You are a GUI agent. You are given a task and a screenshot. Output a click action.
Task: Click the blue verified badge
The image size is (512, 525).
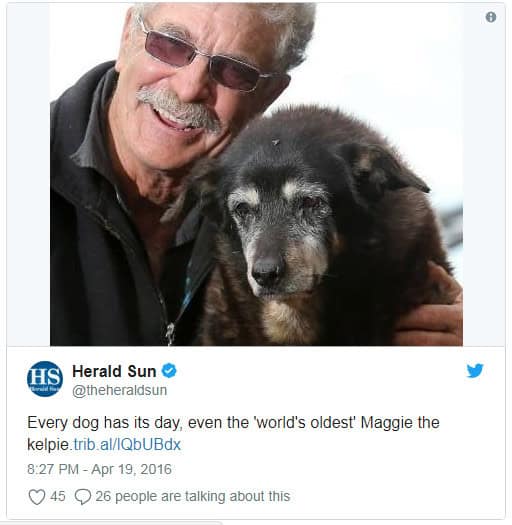pyautogui.click(x=169, y=371)
